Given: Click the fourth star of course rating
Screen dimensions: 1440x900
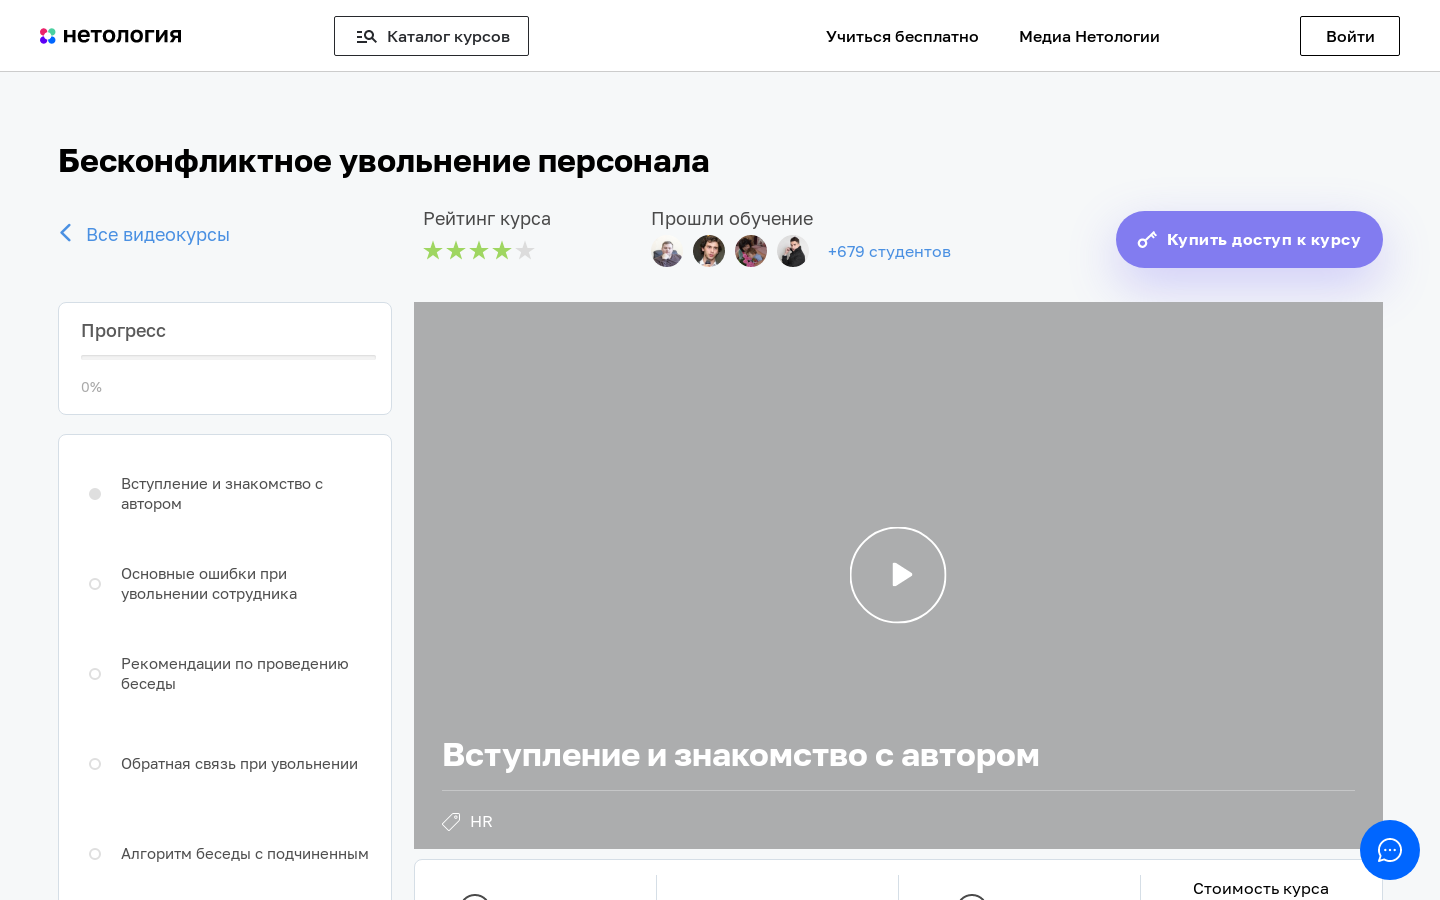Looking at the screenshot, I should [x=502, y=251].
